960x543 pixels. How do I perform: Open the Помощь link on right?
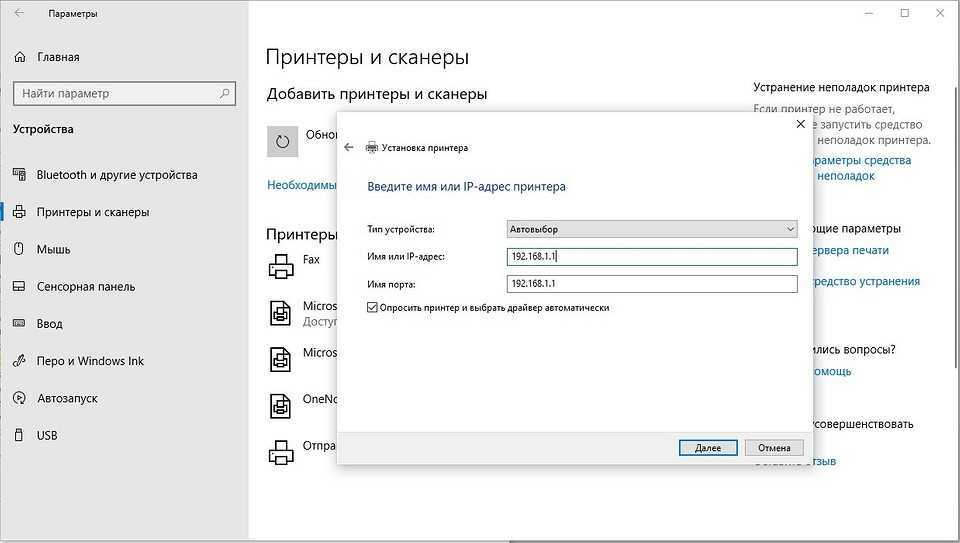click(832, 371)
